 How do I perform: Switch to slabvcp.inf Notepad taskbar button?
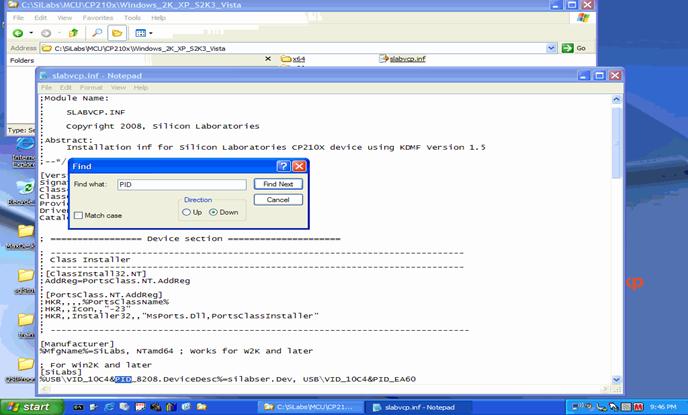(x=418, y=407)
